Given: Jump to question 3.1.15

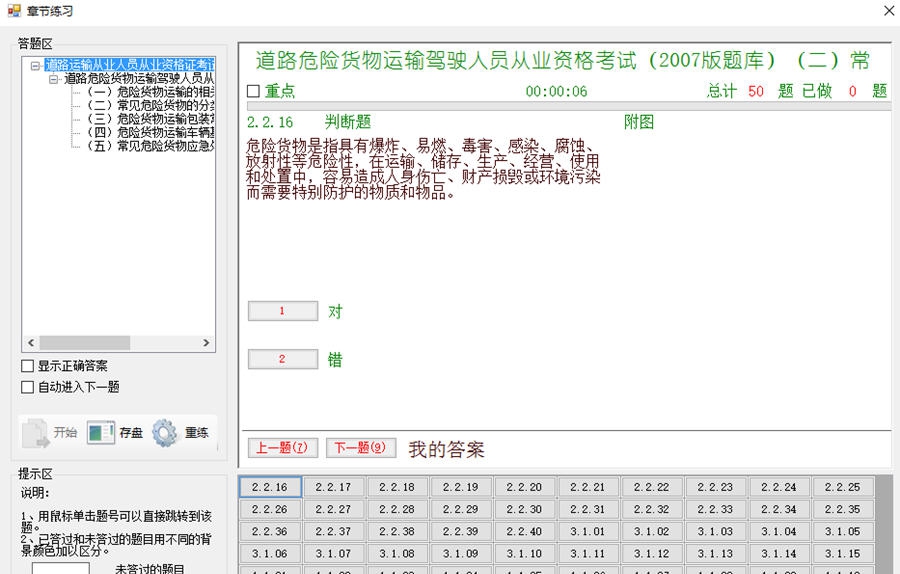Looking at the screenshot, I should coord(843,554).
